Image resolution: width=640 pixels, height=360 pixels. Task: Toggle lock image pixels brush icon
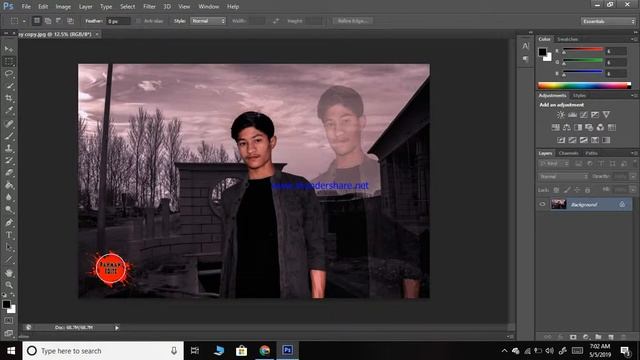[x=567, y=190]
